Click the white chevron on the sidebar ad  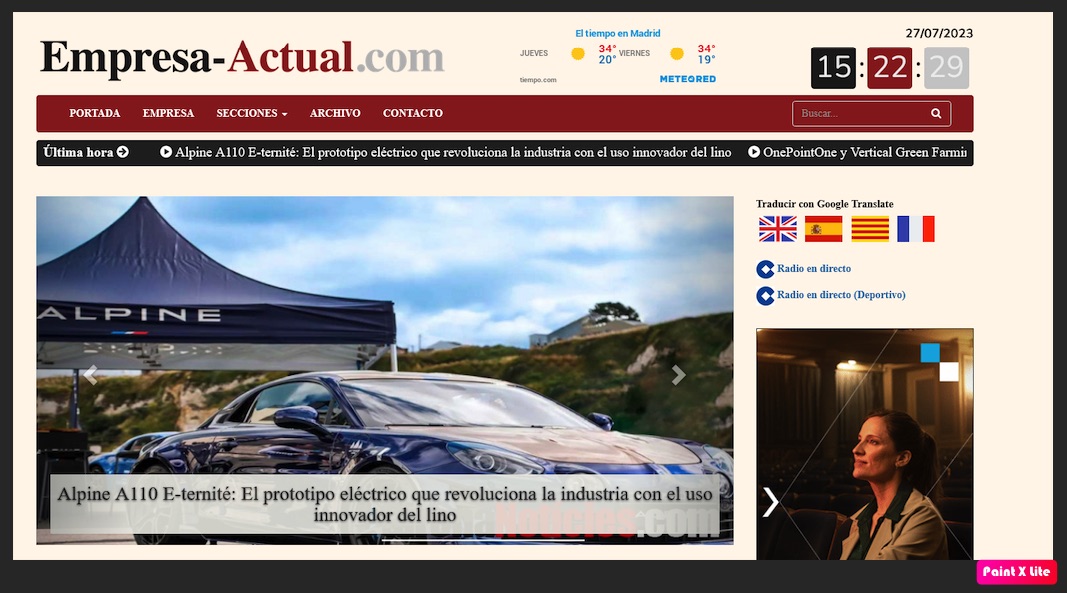[770, 502]
